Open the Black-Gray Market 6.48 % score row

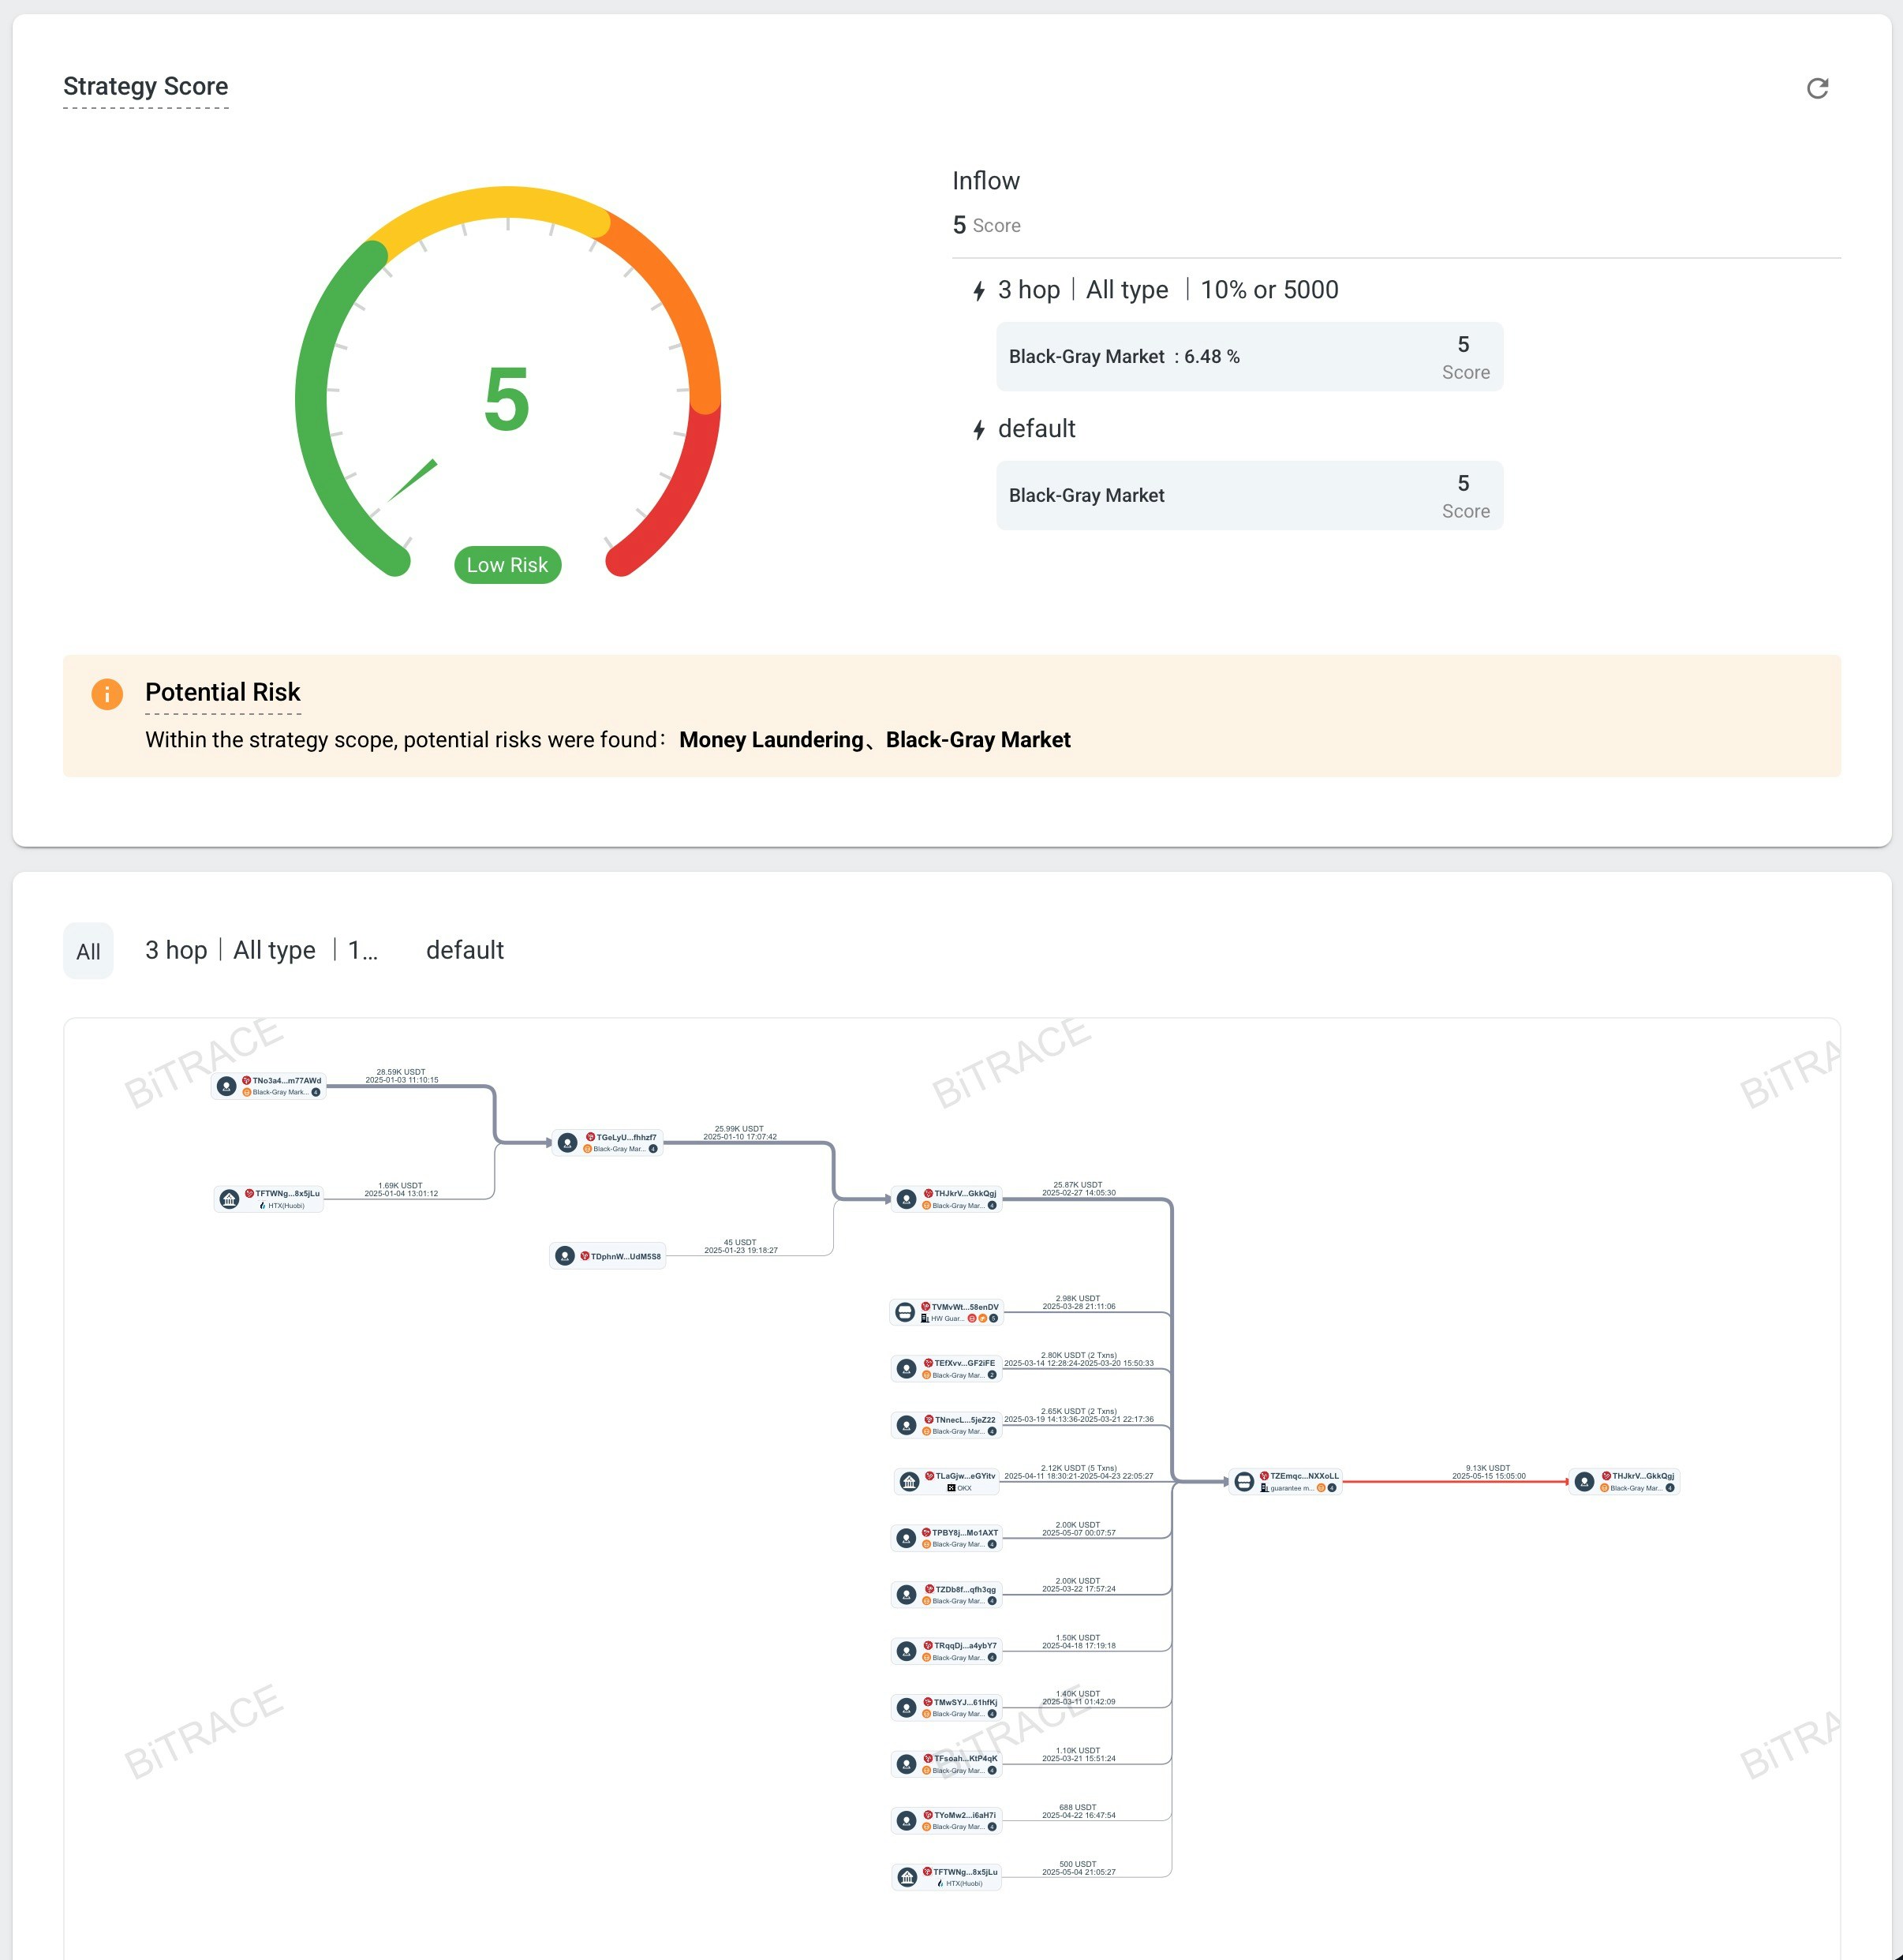pyautogui.click(x=1249, y=357)
